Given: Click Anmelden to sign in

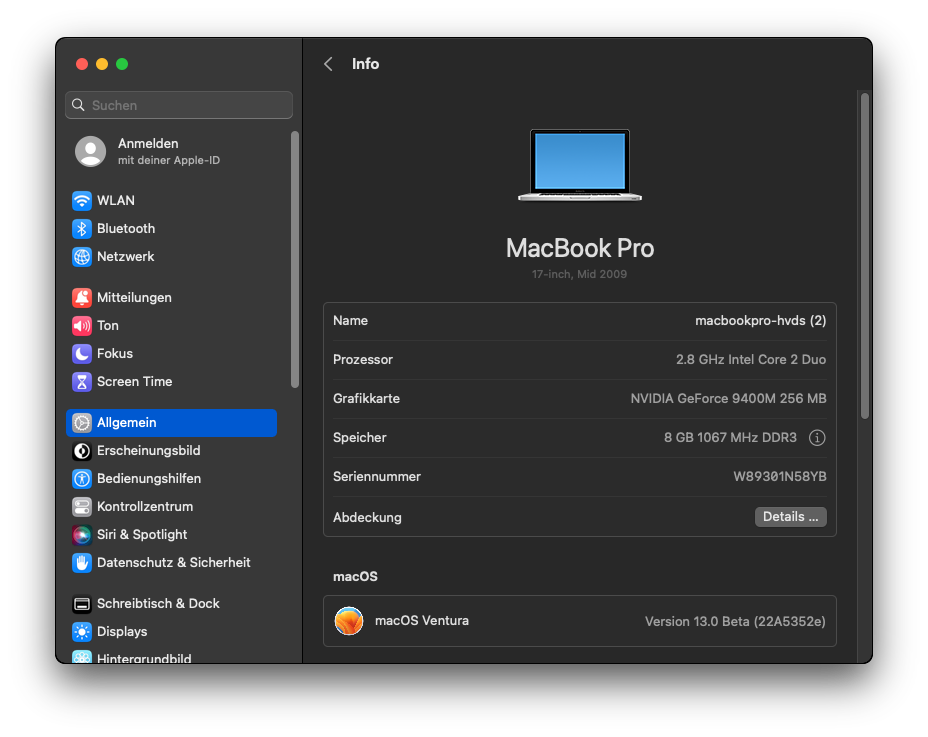Looking at the screenshot, I should (x=148, y=143).
